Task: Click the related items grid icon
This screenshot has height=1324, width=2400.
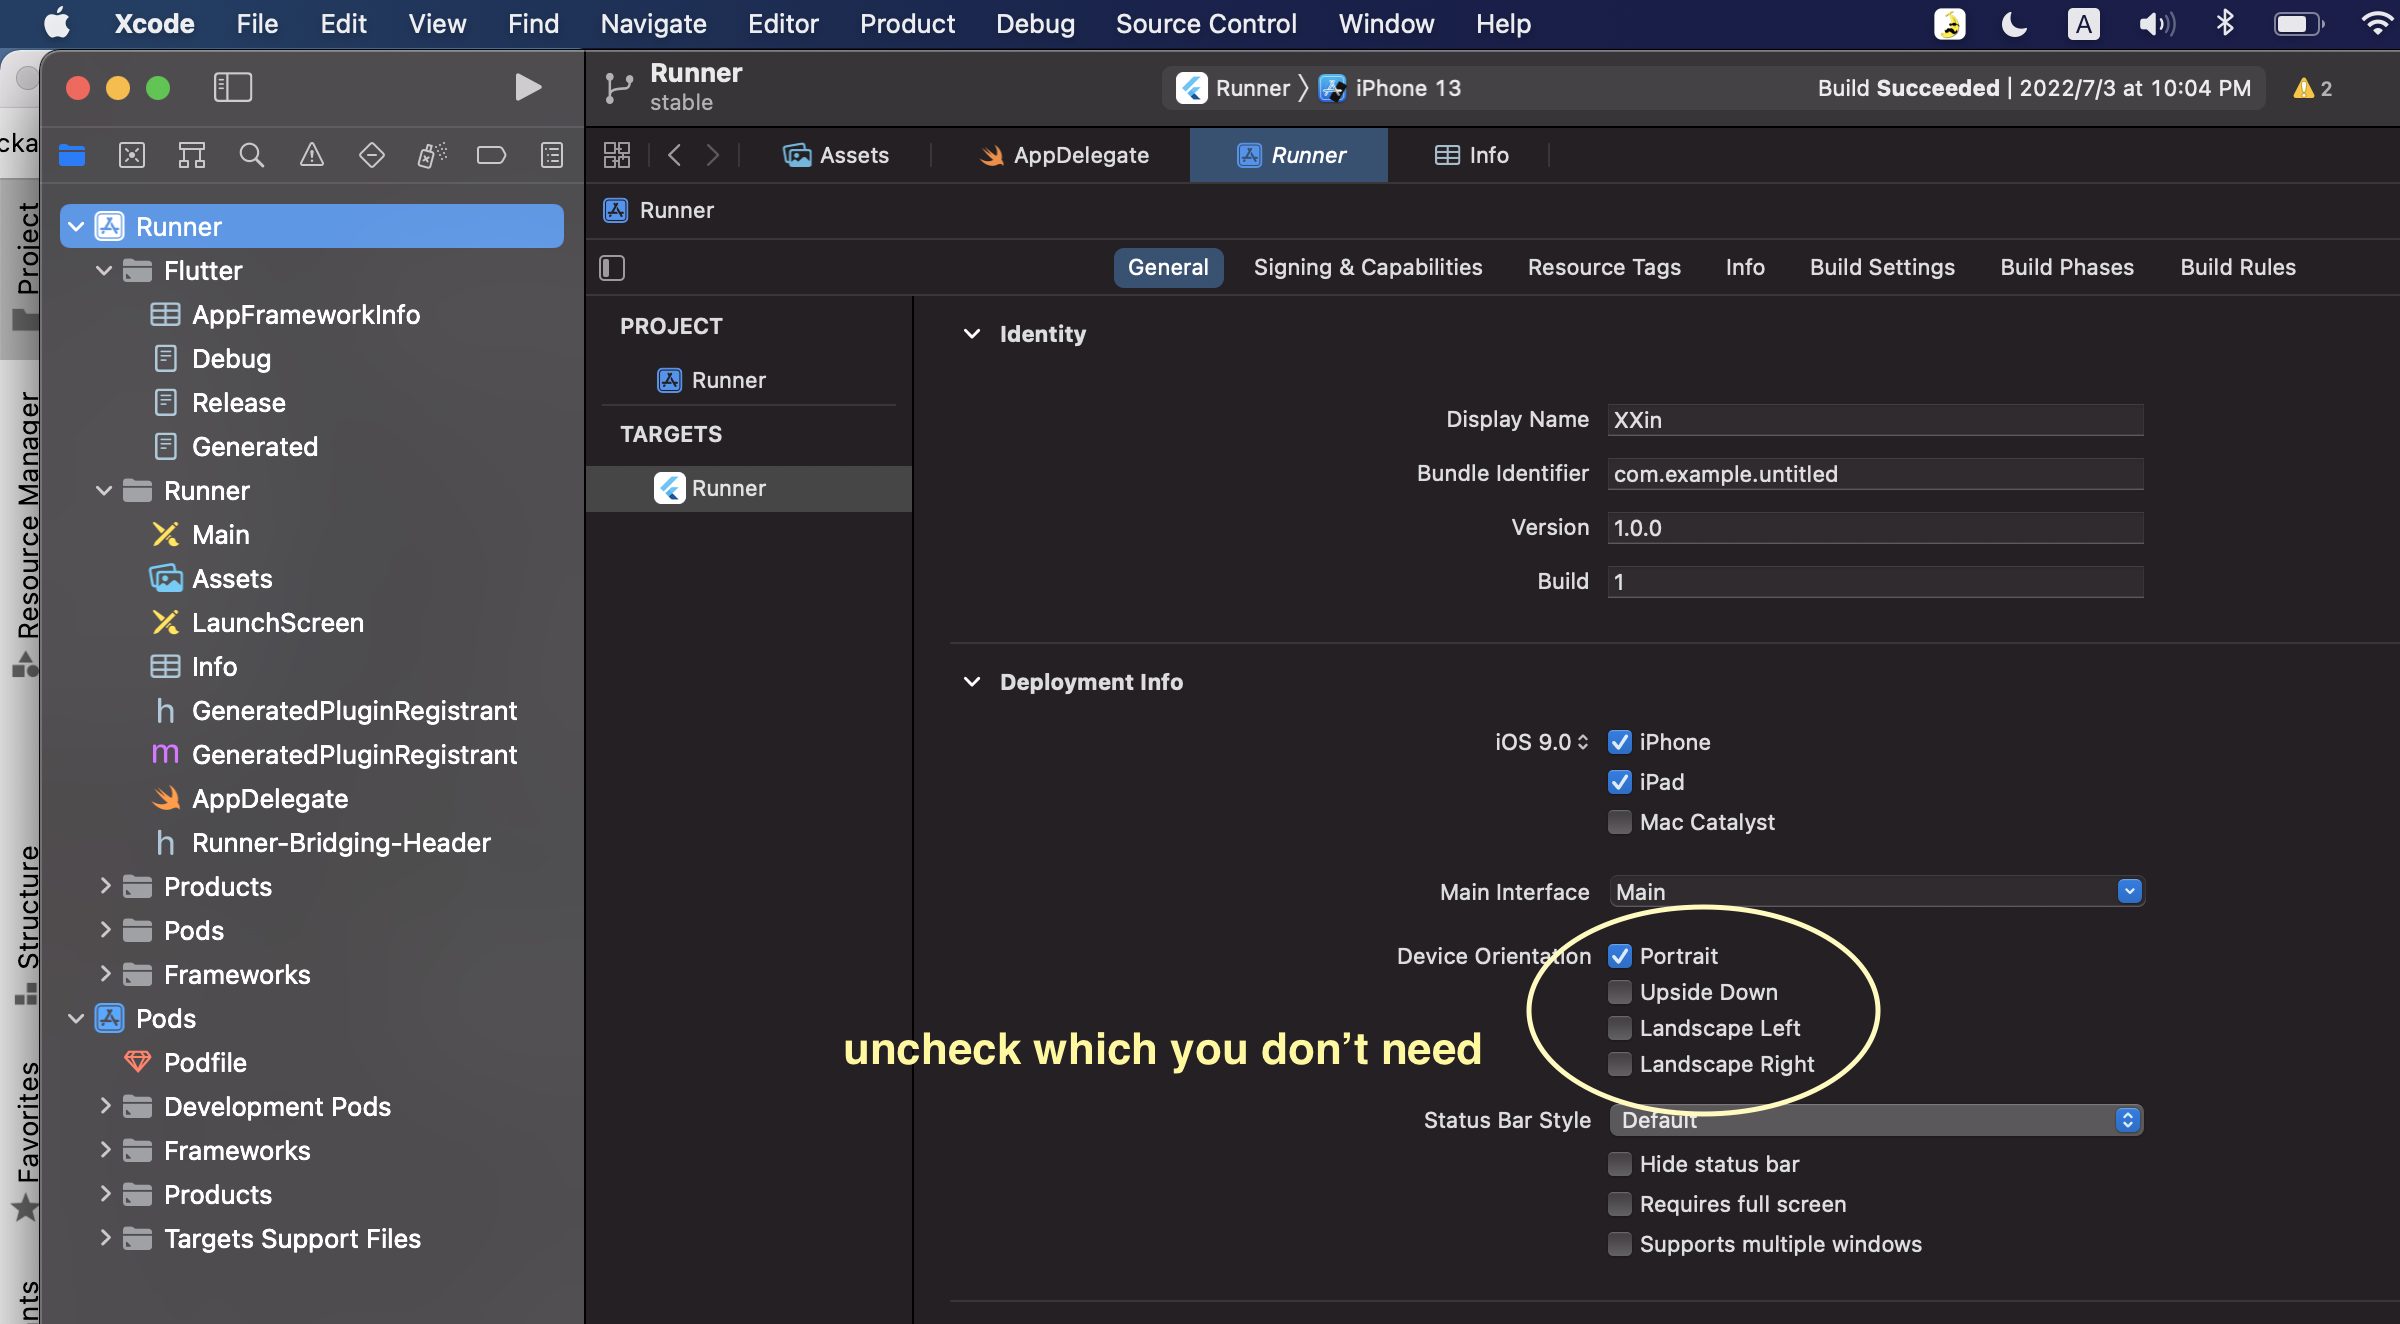Action: click(617, 155)
